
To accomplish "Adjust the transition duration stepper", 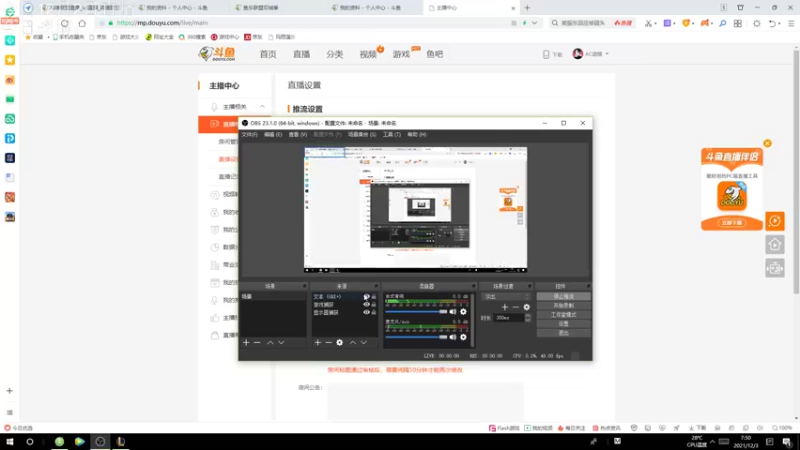I will [528, 317].
